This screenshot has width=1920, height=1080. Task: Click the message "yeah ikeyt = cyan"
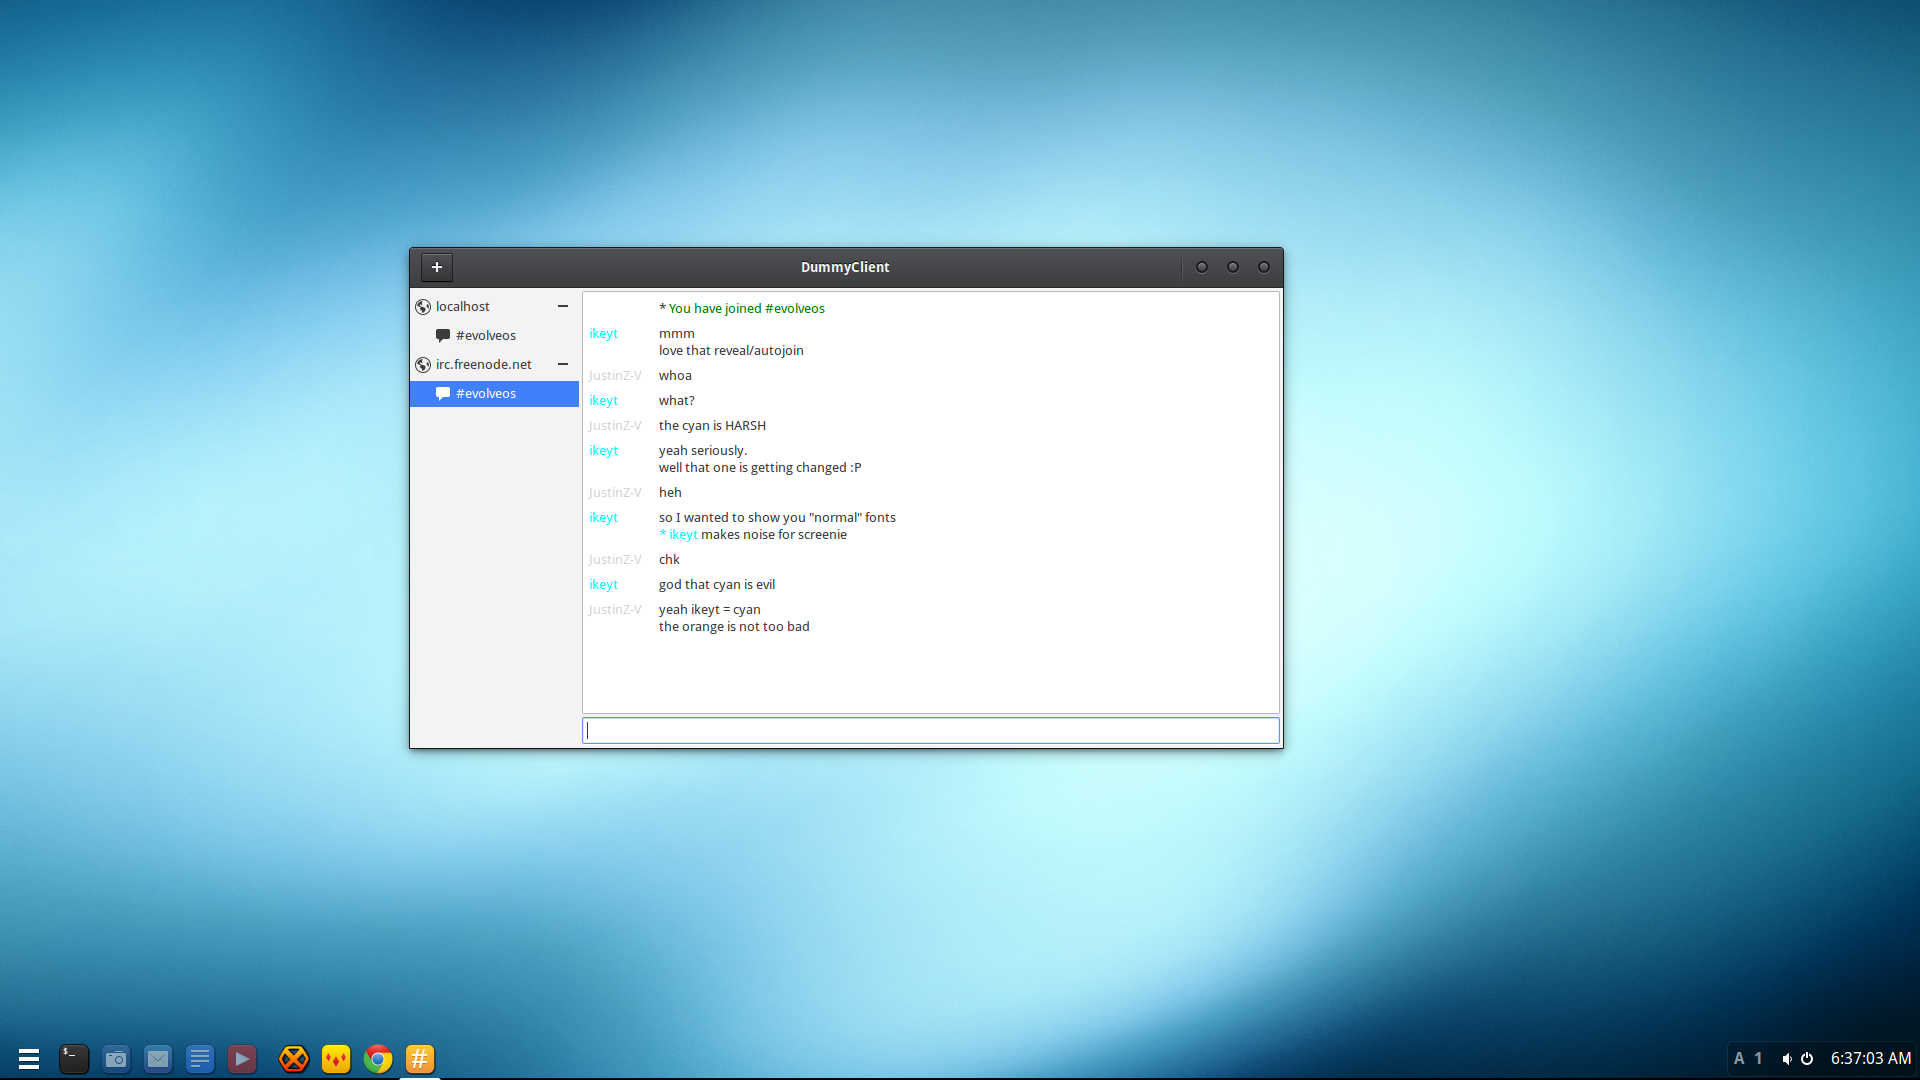709,609
